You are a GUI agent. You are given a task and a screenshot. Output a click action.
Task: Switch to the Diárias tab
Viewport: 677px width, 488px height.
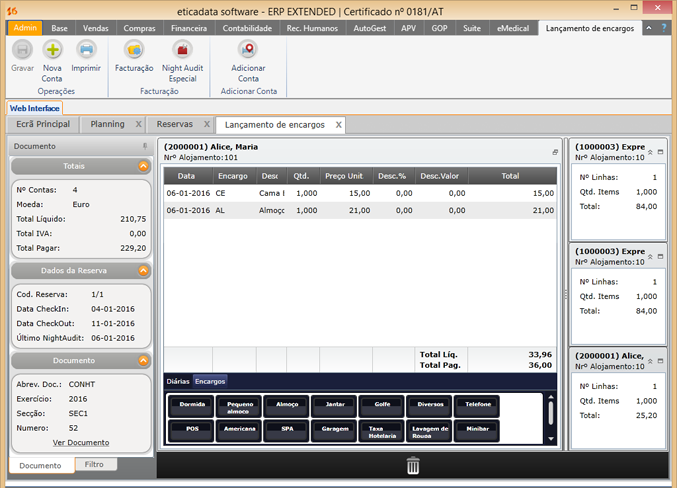(177, 381)
